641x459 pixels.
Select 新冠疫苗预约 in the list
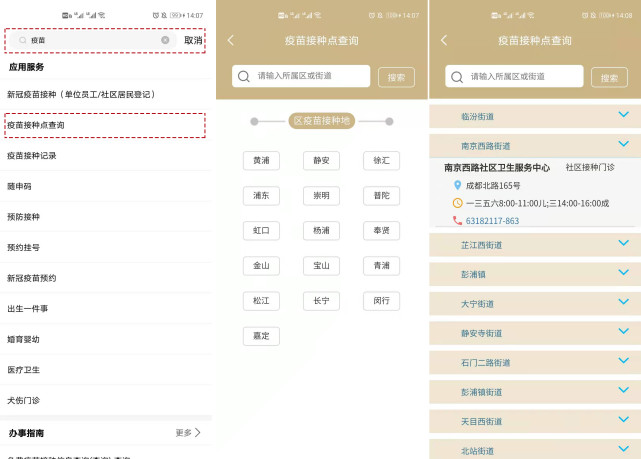click(x=32, y=278)
